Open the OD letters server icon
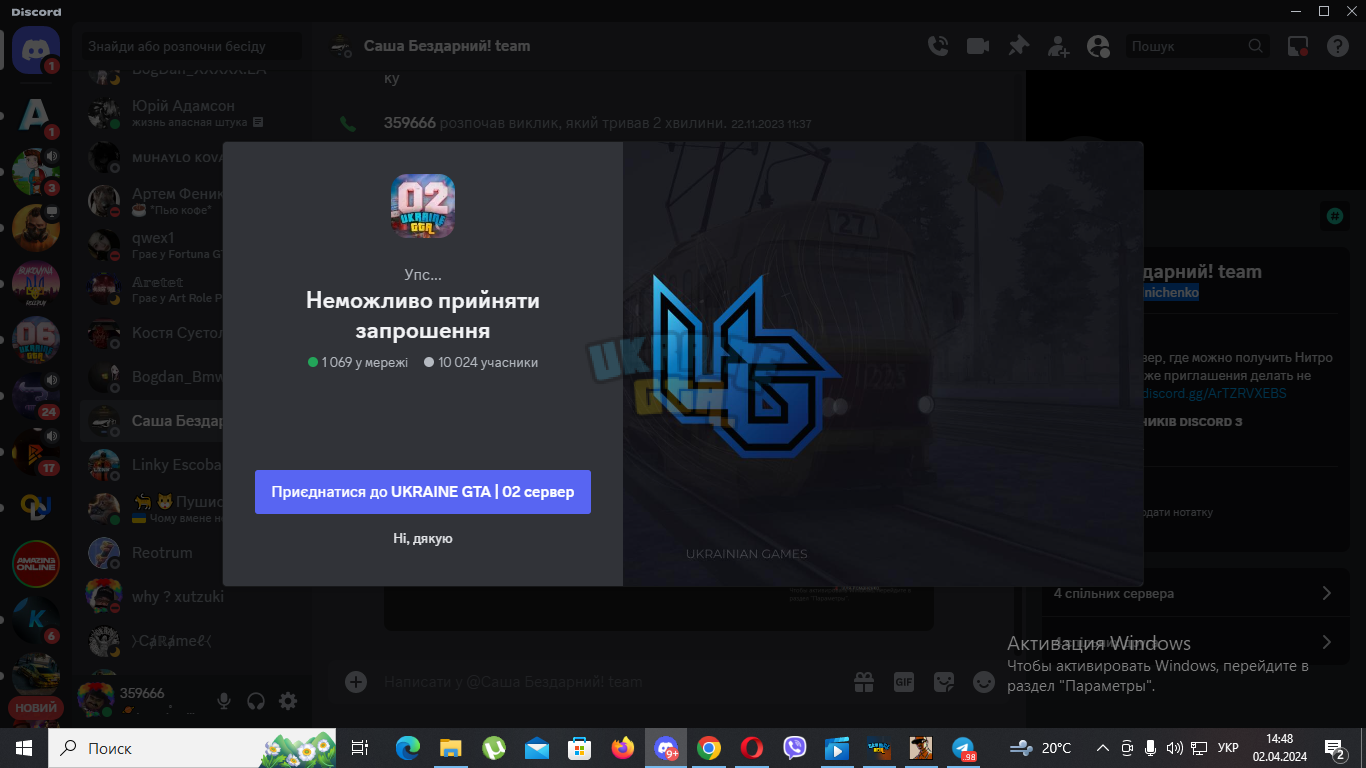 [36, 508]
